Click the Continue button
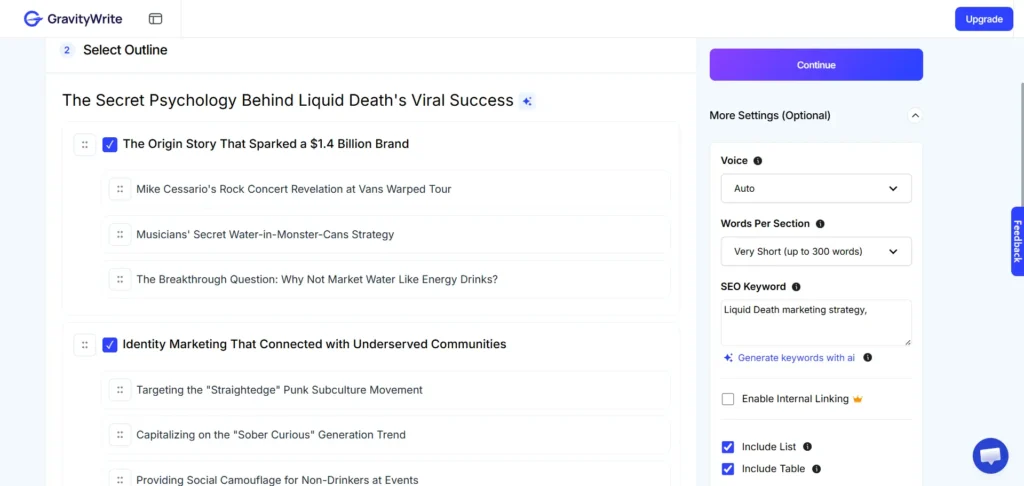 point(816,65)
